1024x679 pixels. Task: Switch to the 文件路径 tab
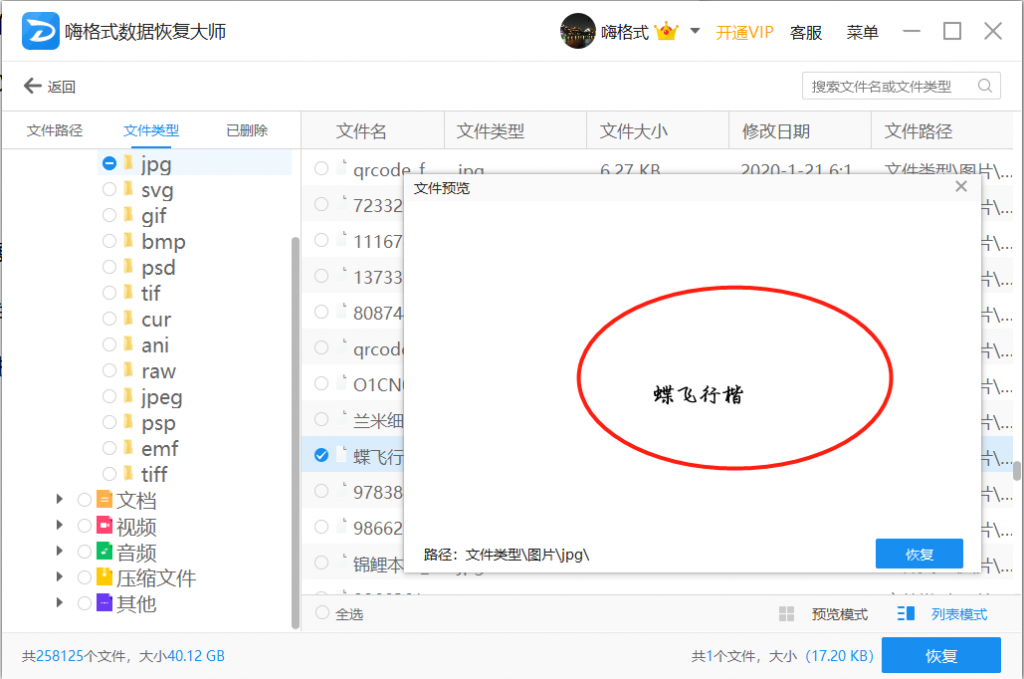coord(55,131)
